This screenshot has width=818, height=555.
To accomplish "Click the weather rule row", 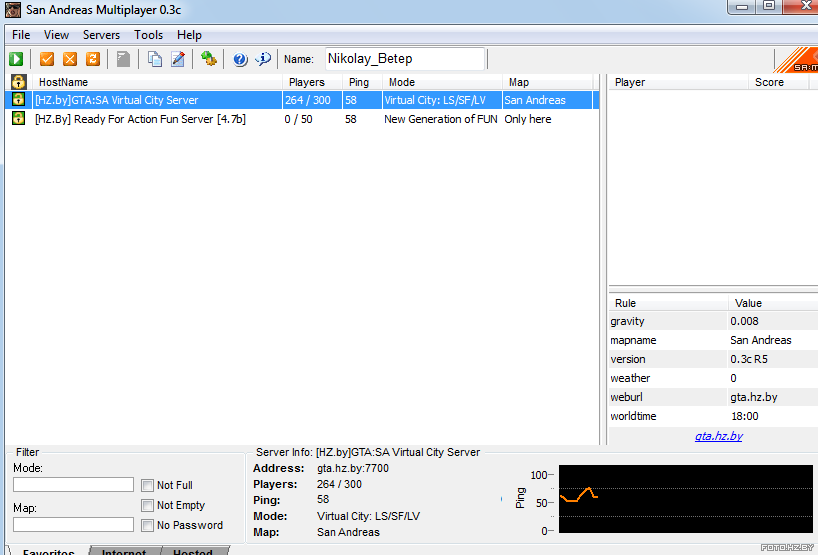I will [713, 378].
